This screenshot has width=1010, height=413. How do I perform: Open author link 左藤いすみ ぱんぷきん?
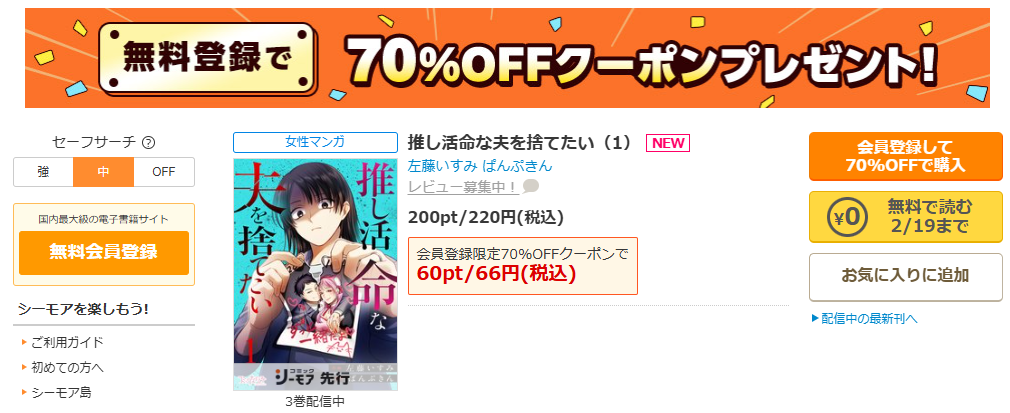point(481,166)
